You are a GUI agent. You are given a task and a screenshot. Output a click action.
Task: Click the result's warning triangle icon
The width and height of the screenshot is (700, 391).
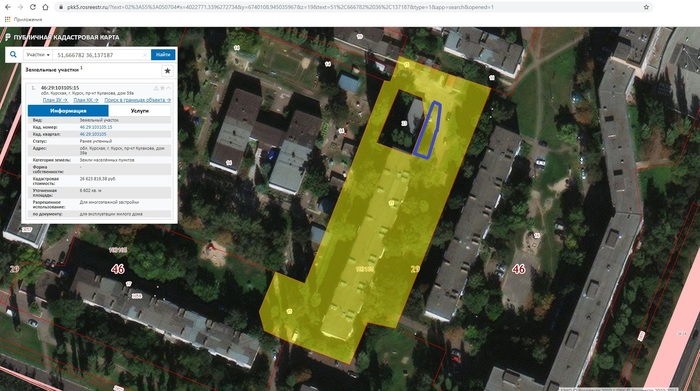pos(156,88)
